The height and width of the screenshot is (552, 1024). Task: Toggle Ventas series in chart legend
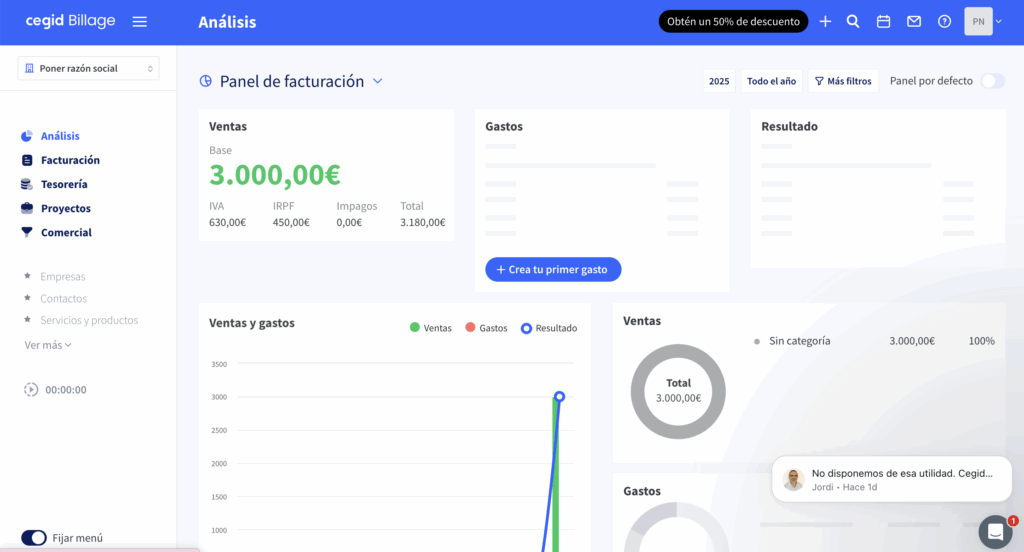[x=430, y=328]
